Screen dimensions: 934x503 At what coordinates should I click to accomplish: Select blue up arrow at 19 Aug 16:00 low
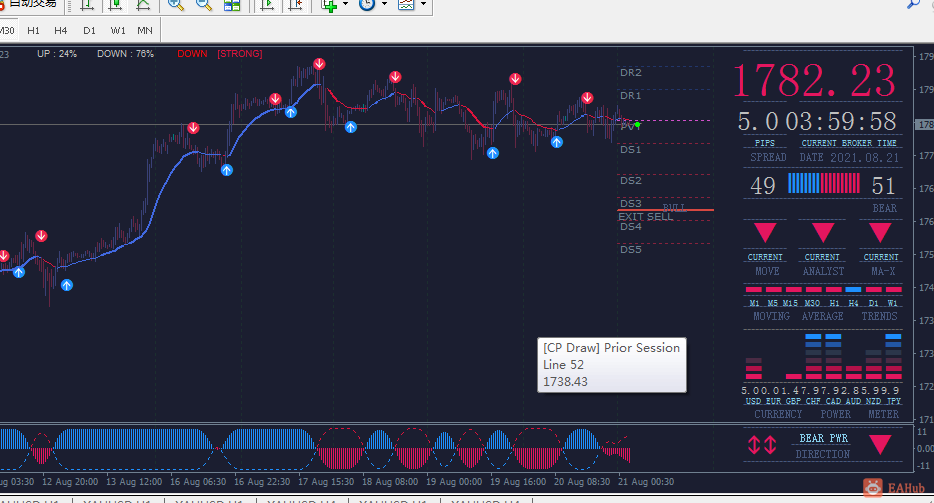[x=493, y=153]
